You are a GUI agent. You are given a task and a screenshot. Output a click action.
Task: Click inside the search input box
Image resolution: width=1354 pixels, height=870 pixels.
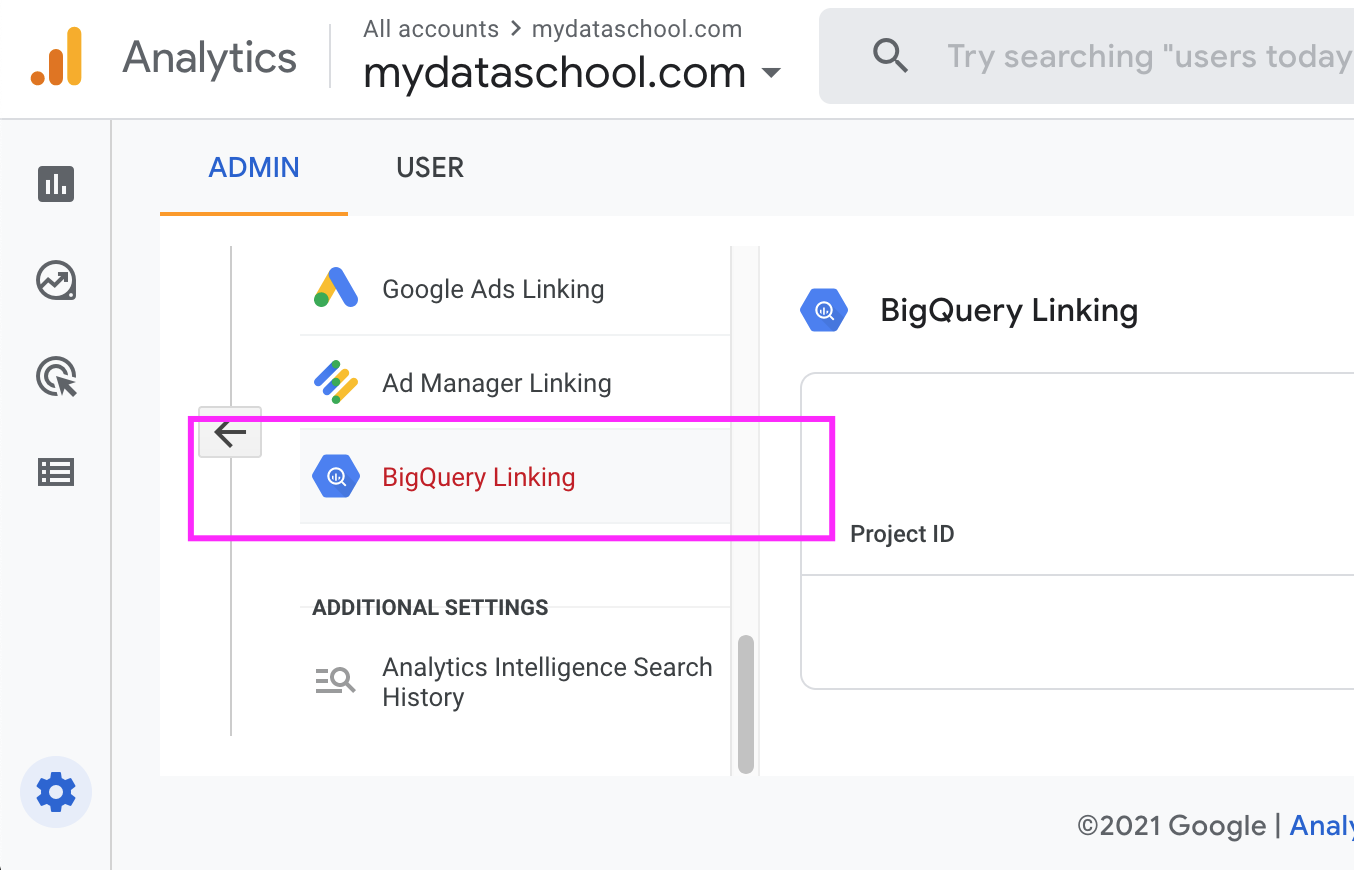(x=1100, y=56)
